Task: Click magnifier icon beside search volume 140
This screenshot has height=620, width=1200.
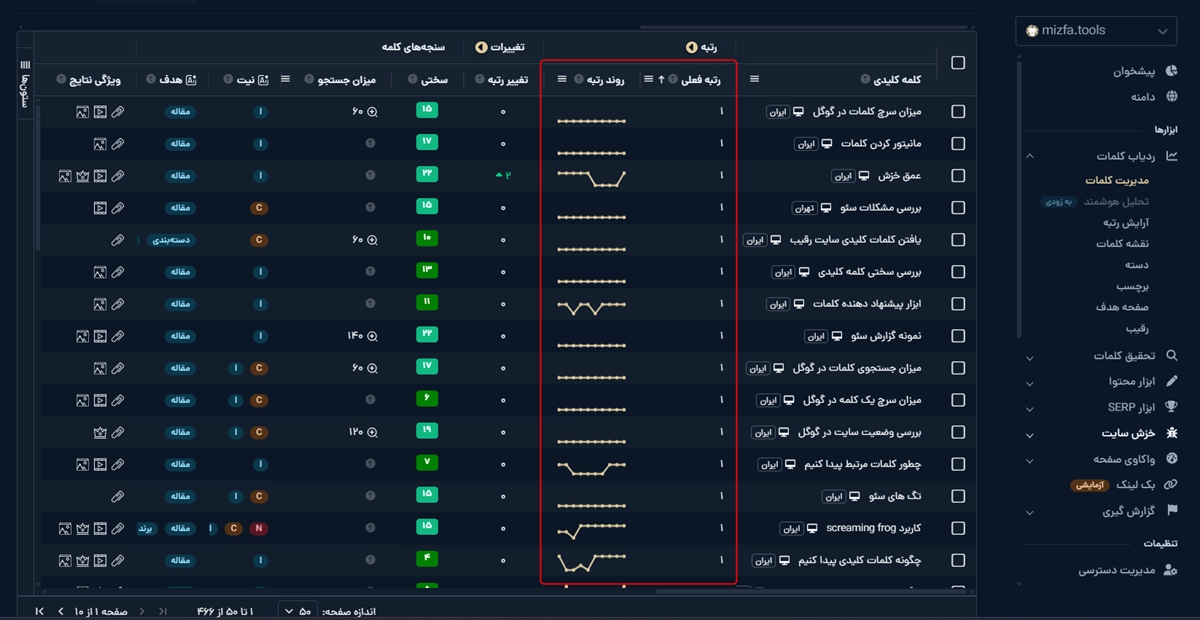Action: pyautogui.click(x=373, y=336)
